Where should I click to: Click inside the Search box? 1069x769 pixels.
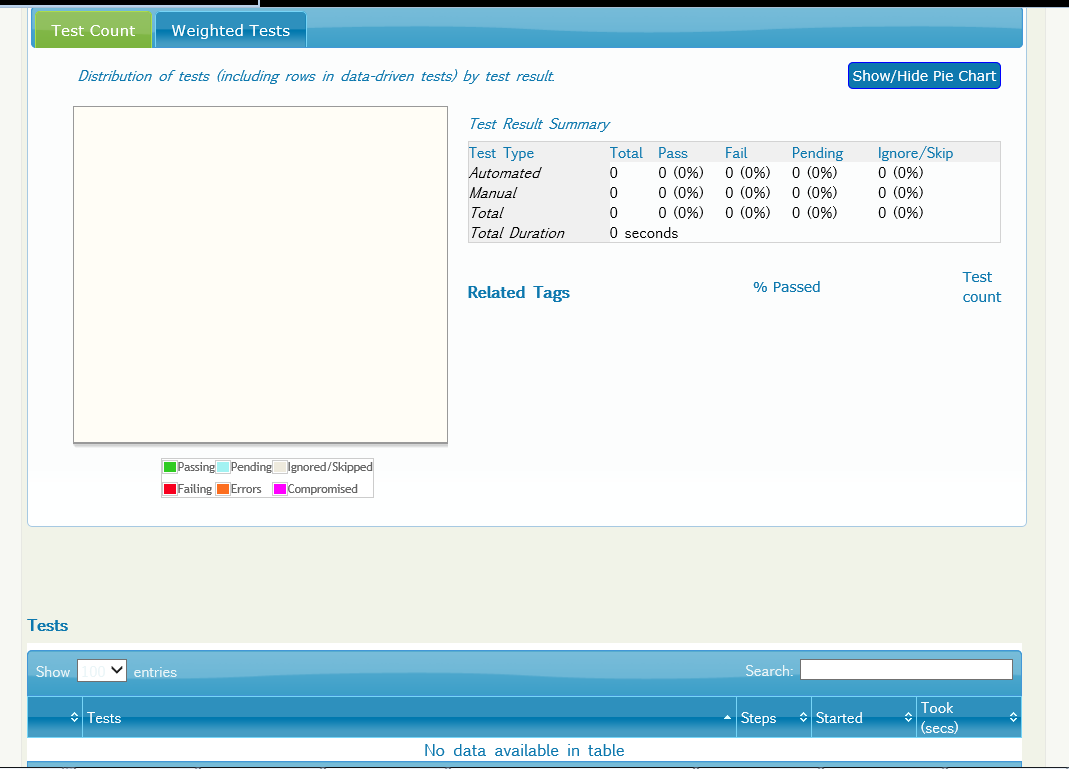[x=905, y=669]
